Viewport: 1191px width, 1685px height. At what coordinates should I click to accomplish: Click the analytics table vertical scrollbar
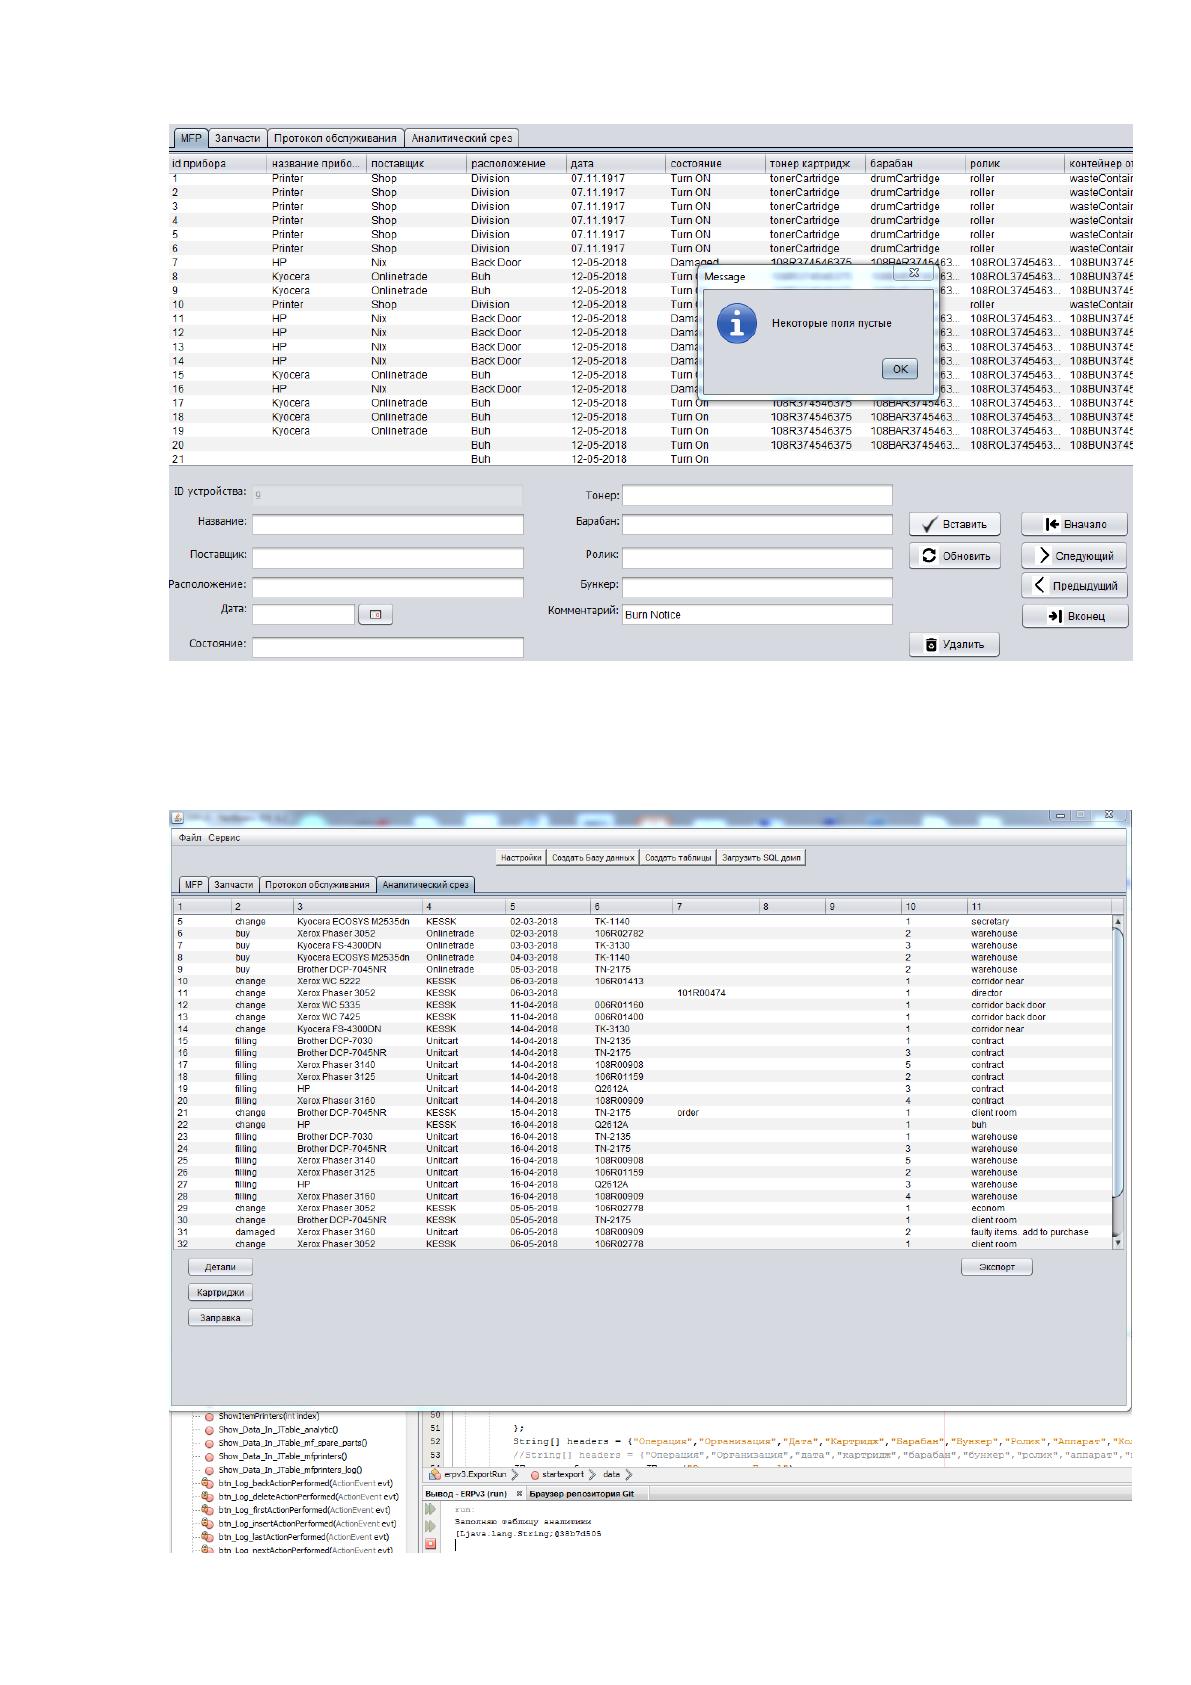click(x=1117, y=1081)
